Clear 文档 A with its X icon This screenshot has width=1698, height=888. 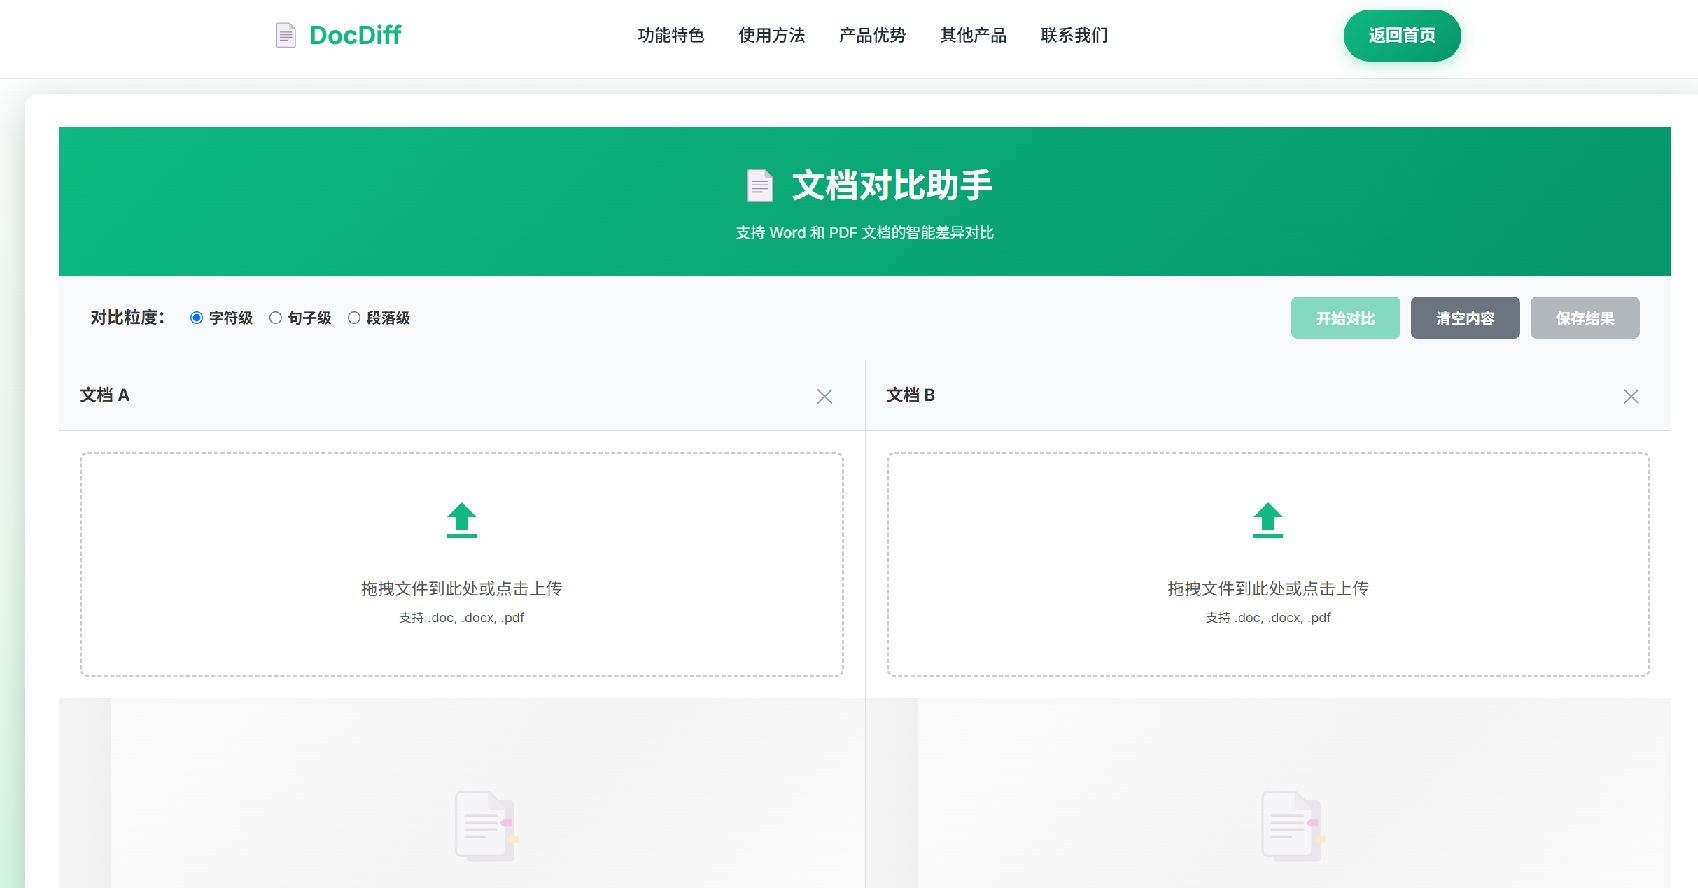click(x=824, y=397)
